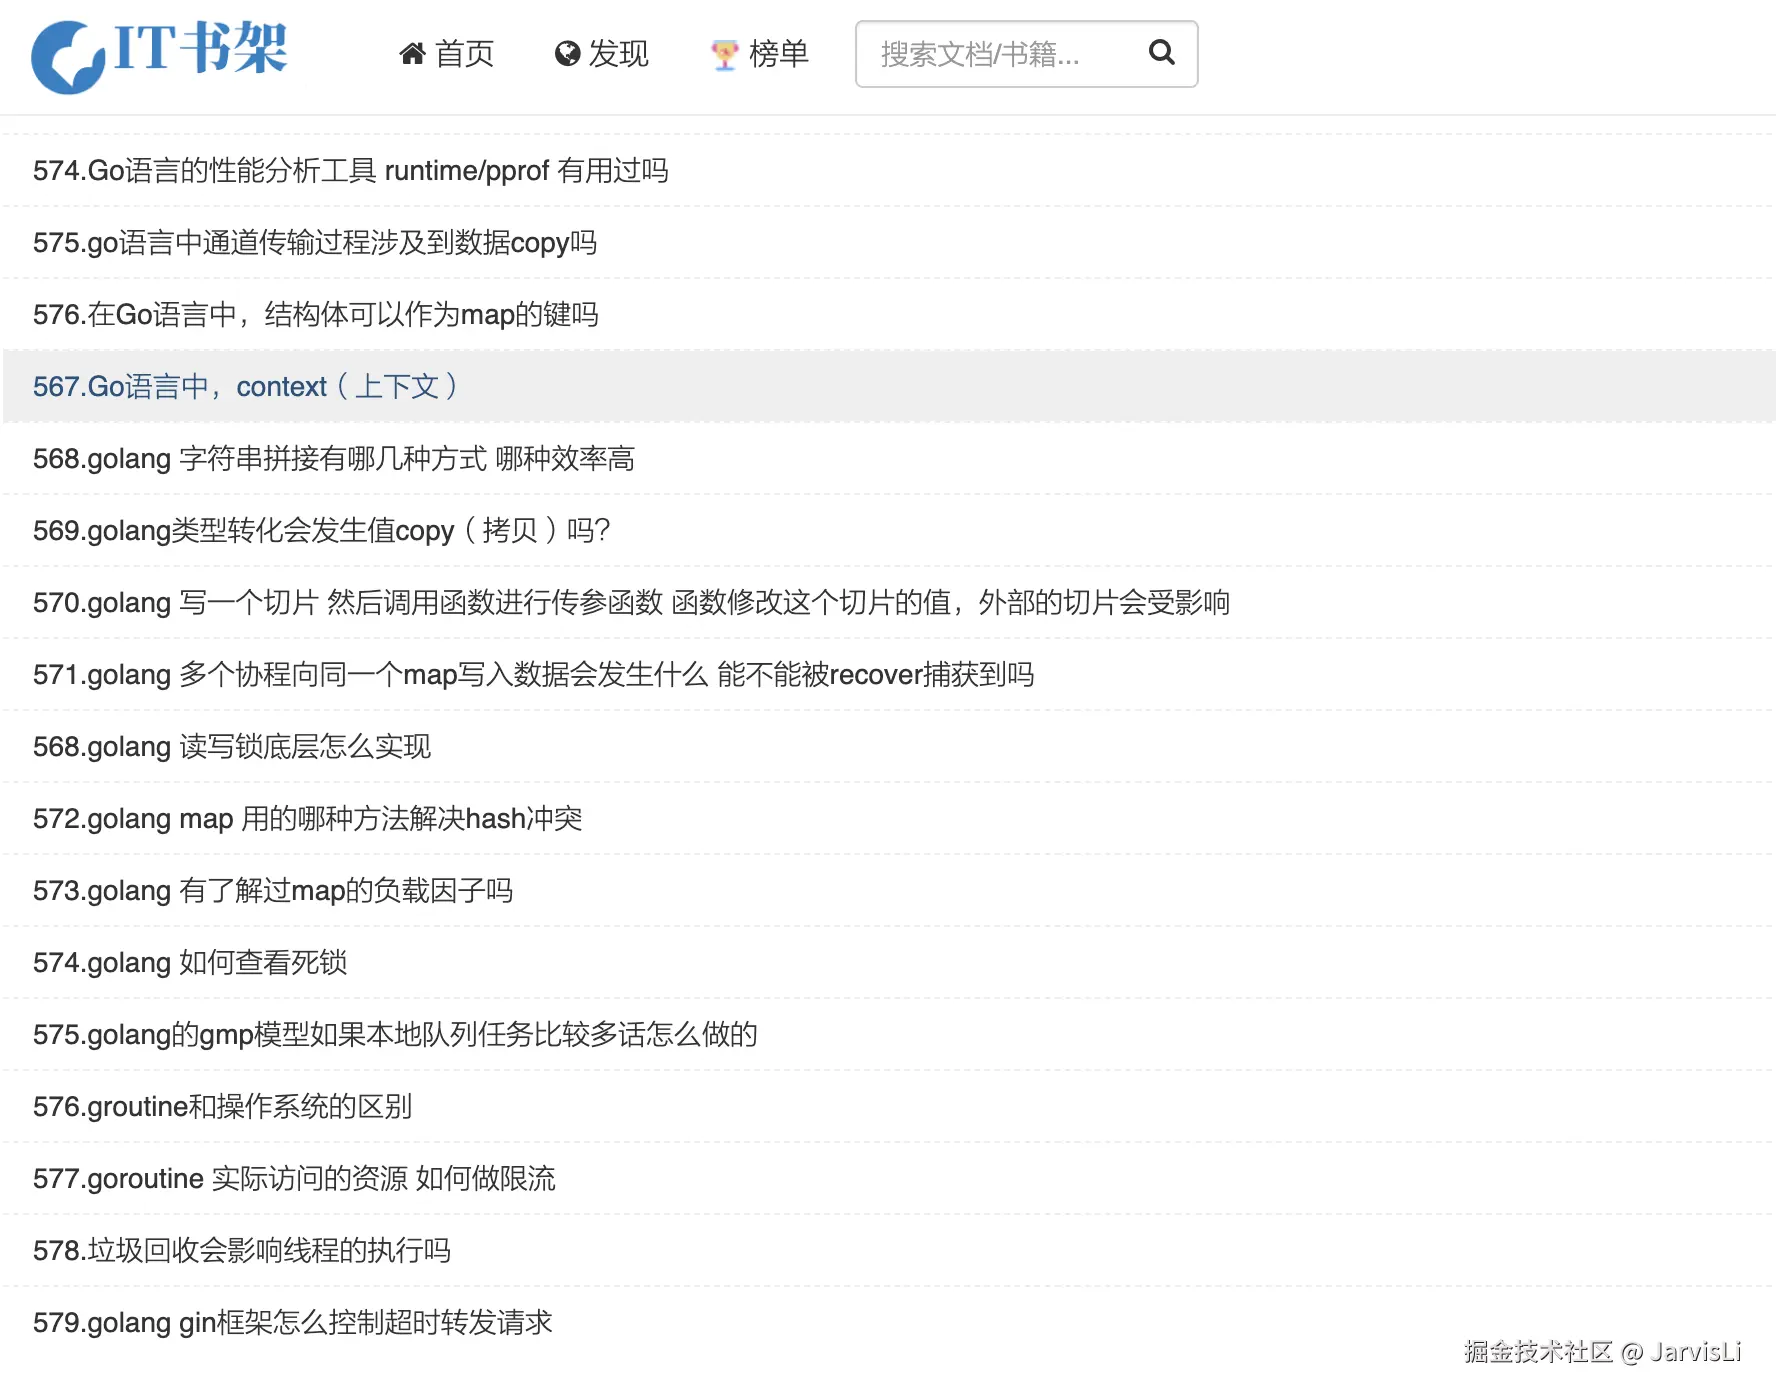Viewport: 1776px width, 1400px height.
Task: Open 576 结构体可以作为map的键吗 entry
Action: pos(316,315)
